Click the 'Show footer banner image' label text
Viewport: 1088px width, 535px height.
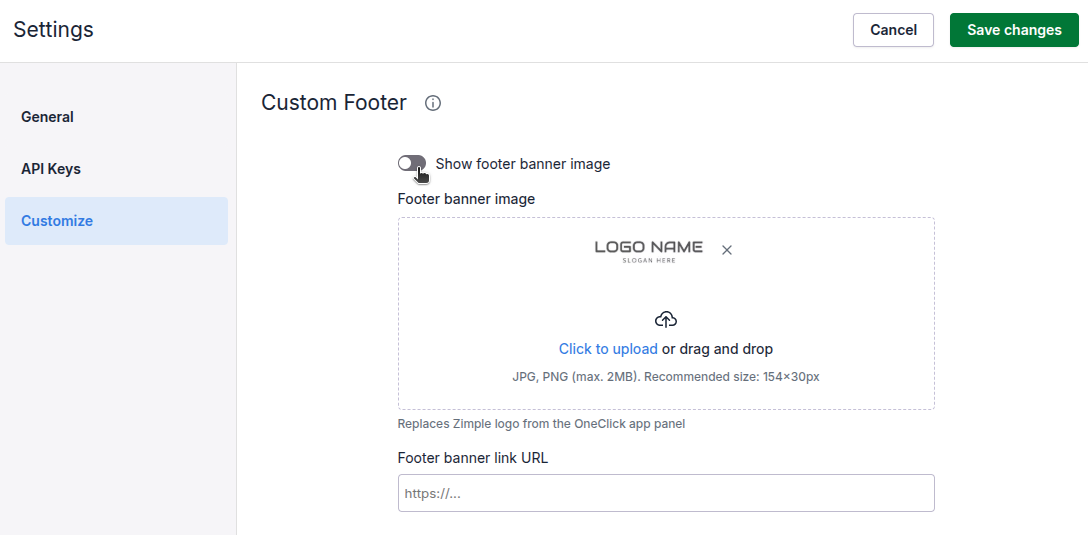523,164
